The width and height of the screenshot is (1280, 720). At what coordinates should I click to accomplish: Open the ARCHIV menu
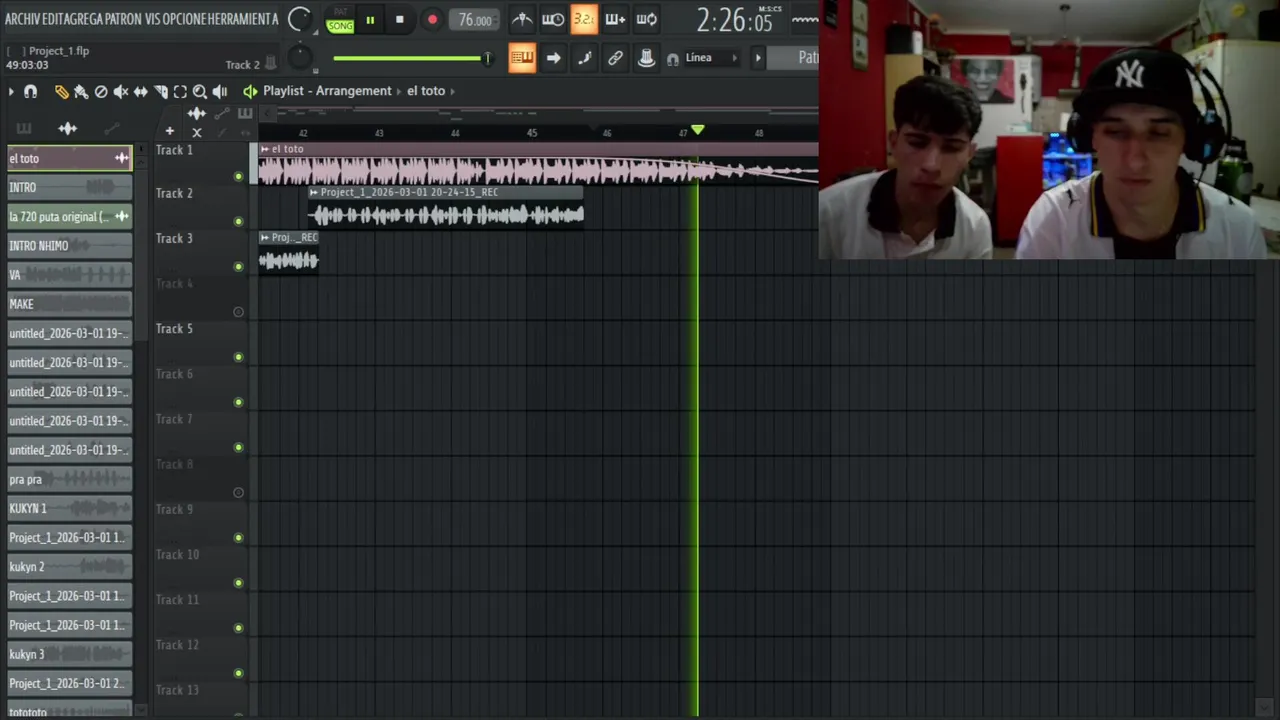click(x=23, y=19)
